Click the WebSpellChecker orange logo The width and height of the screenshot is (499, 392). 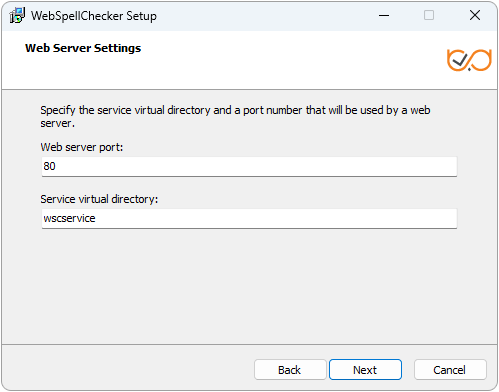[469, 60]
